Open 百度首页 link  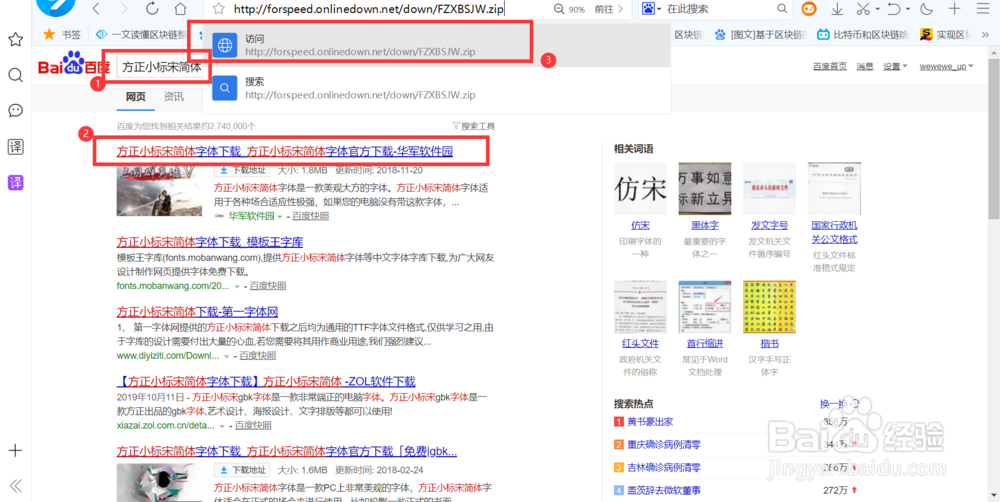tap(830, 66)
